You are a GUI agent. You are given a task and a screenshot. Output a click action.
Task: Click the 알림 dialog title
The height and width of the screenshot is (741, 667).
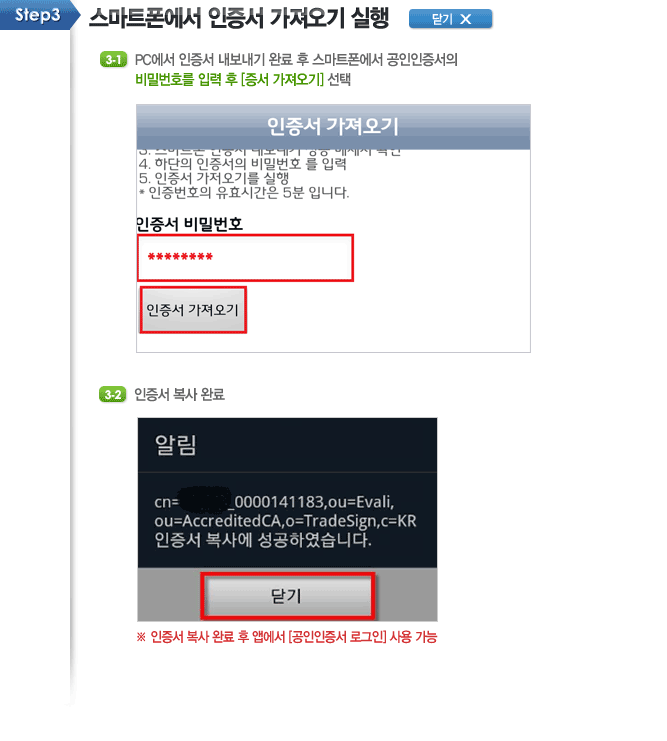[175, 445]
